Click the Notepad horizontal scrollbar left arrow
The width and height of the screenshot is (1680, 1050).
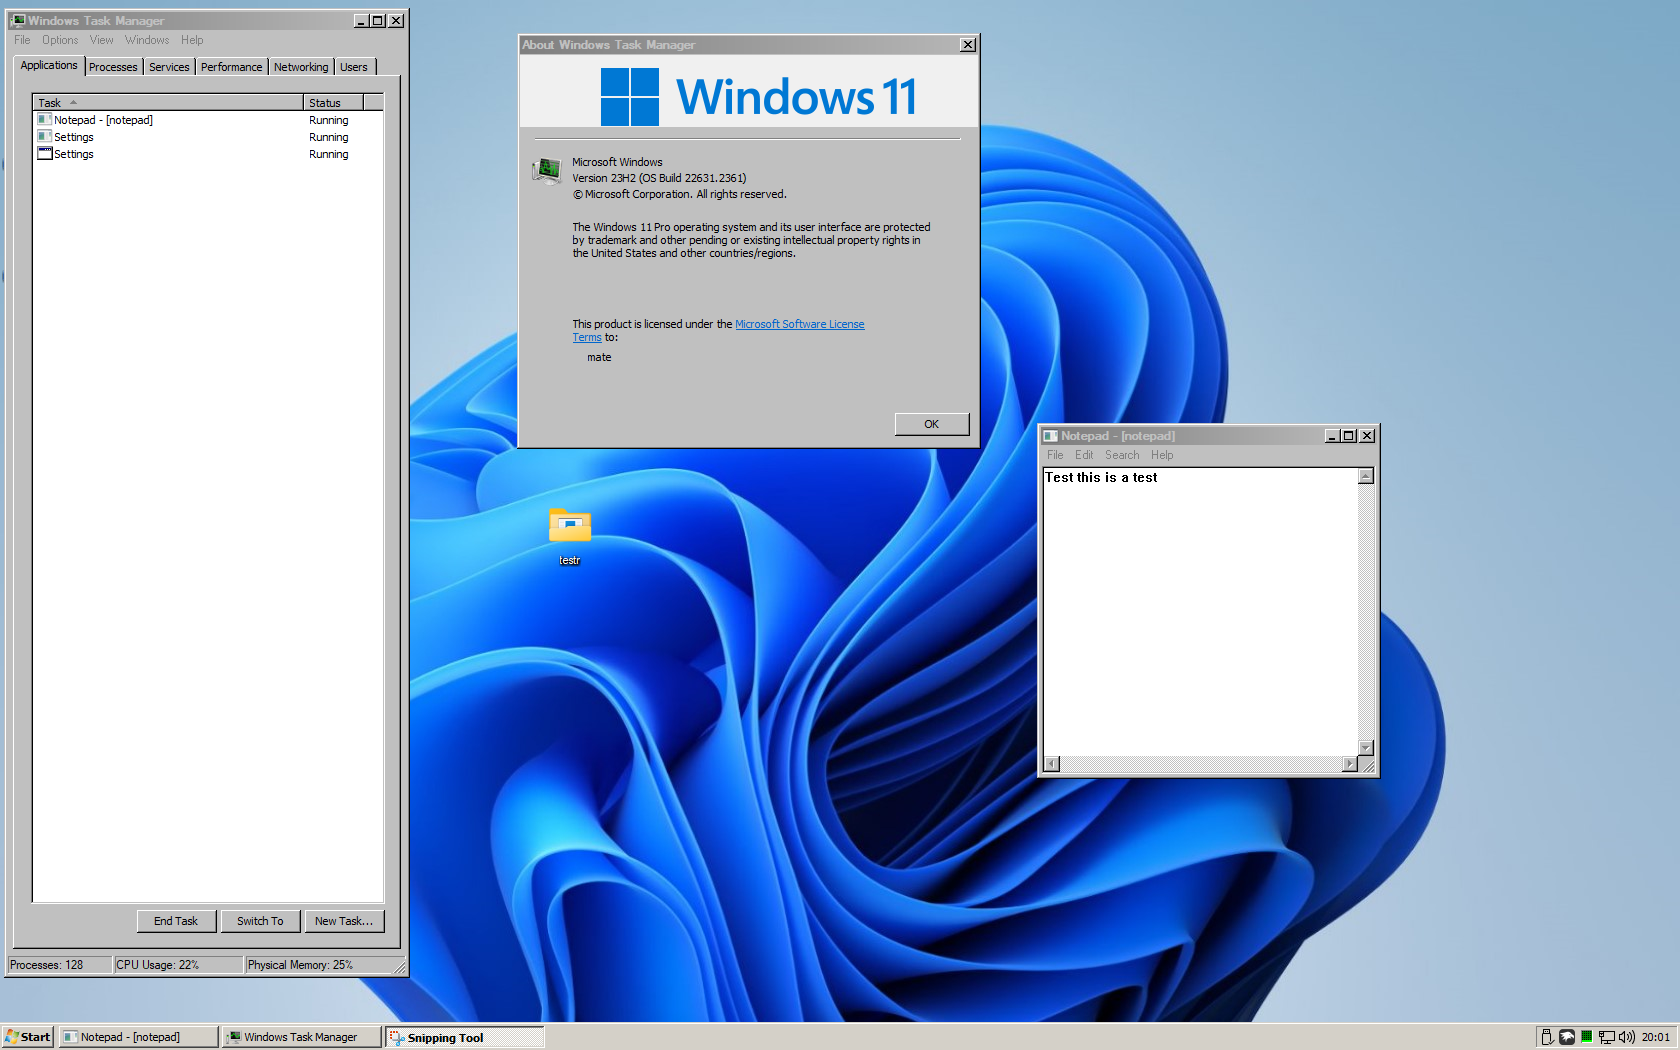point(1052,764)
